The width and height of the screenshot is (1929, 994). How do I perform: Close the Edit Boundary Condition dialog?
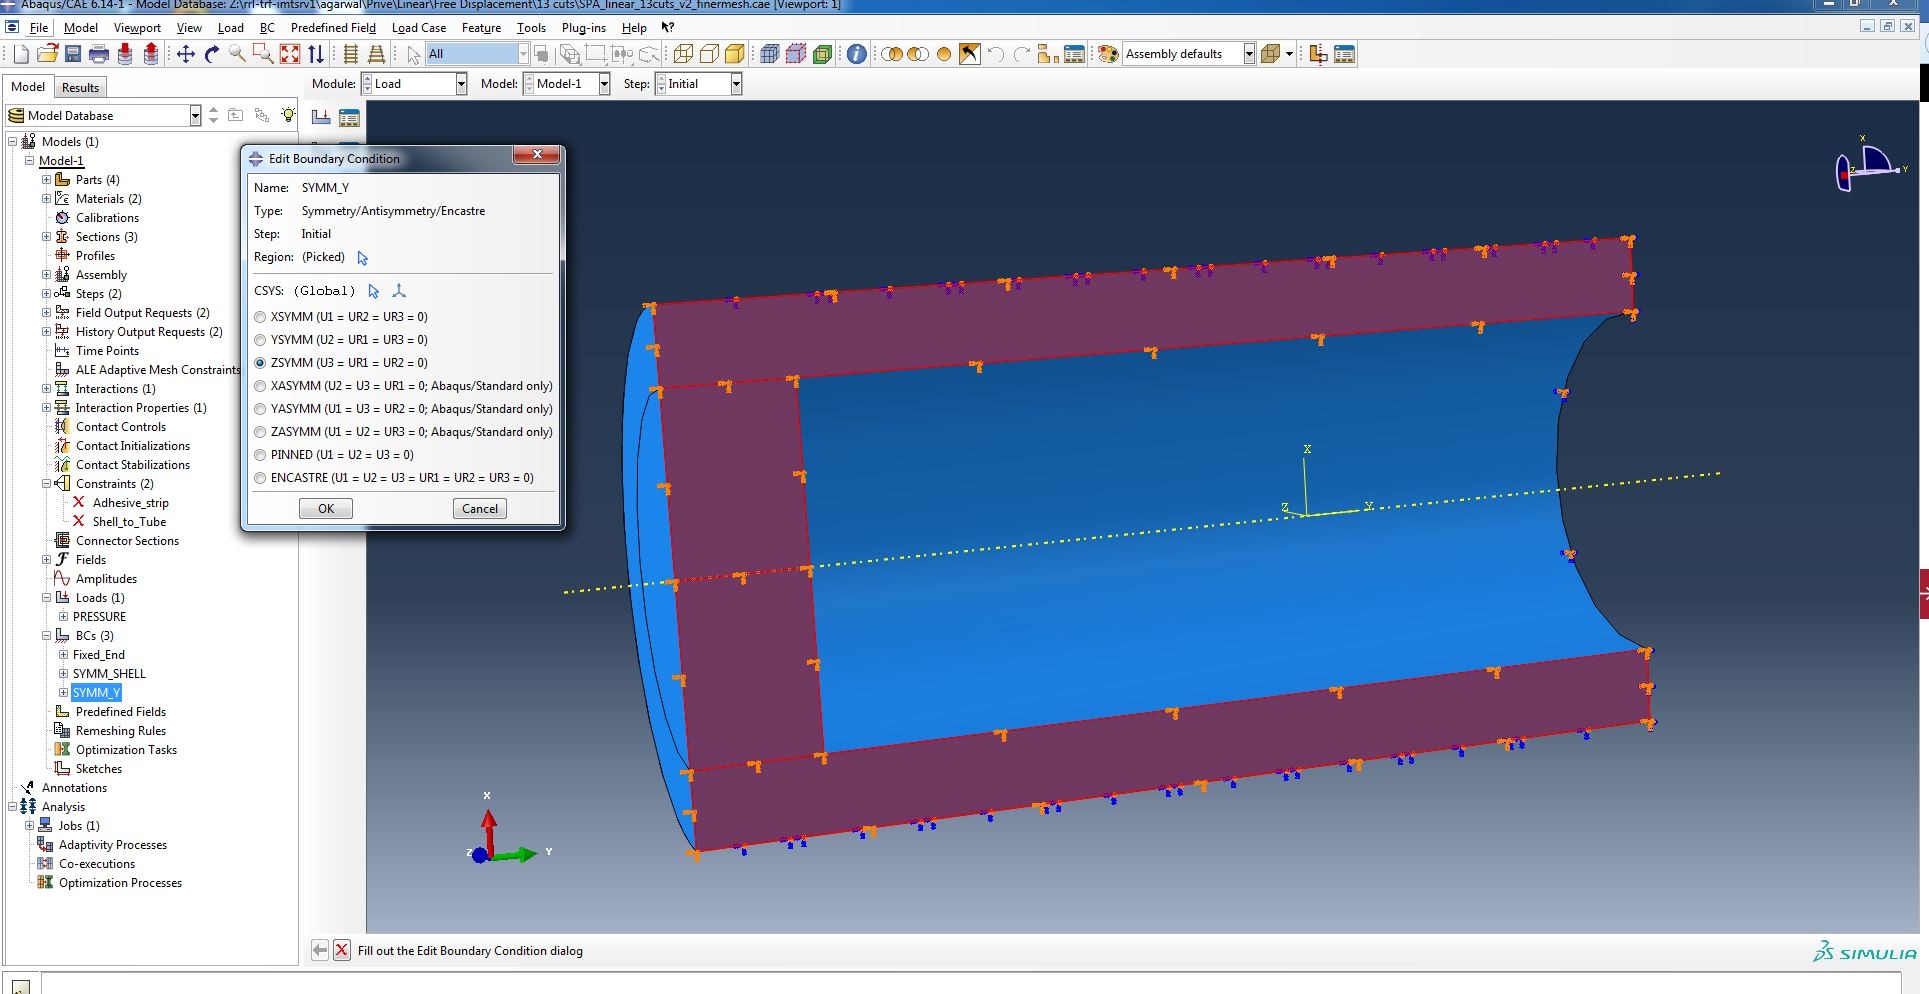pos(538,155)
